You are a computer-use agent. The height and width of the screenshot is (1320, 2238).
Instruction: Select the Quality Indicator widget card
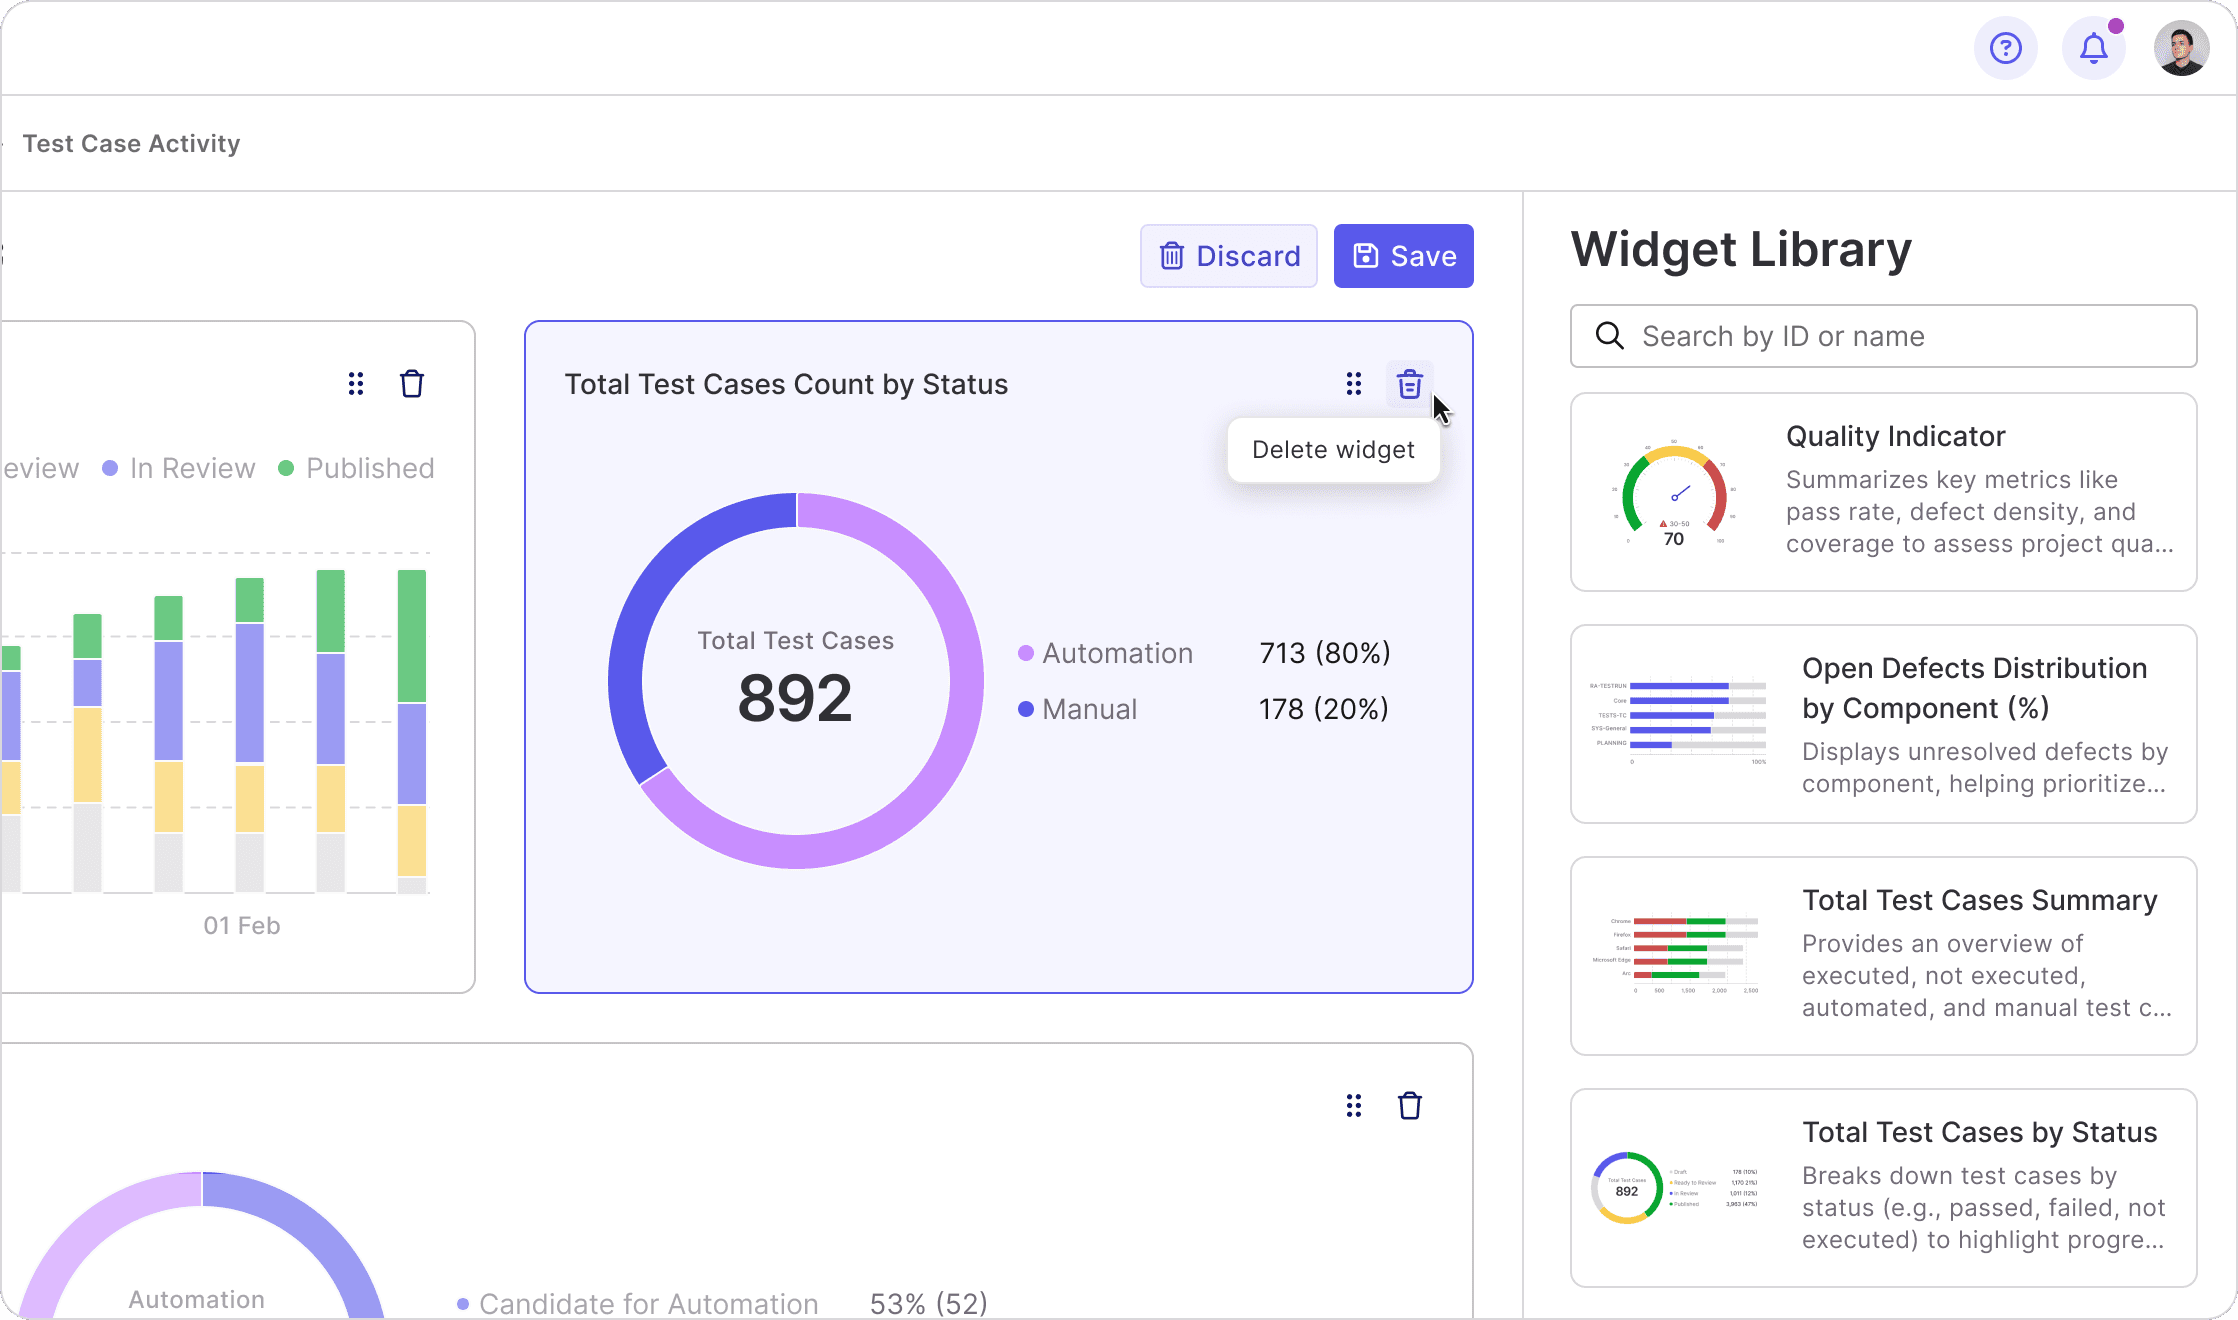[1883, 492]
